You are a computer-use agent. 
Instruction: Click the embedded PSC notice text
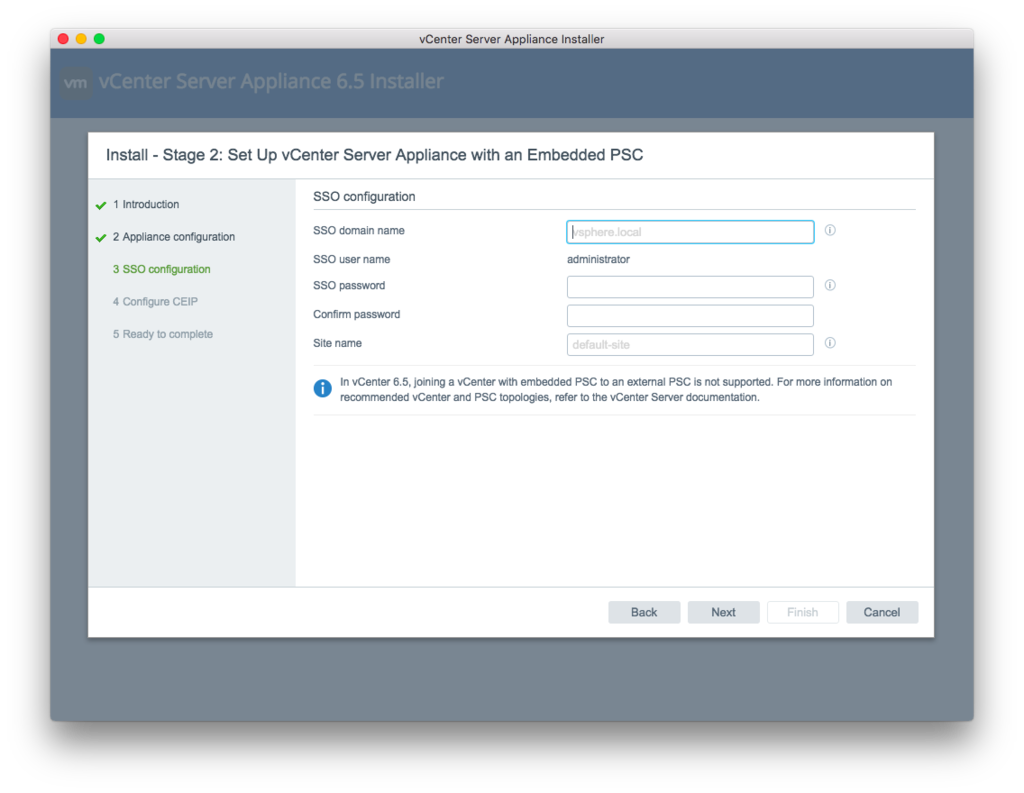pos(616,389)
